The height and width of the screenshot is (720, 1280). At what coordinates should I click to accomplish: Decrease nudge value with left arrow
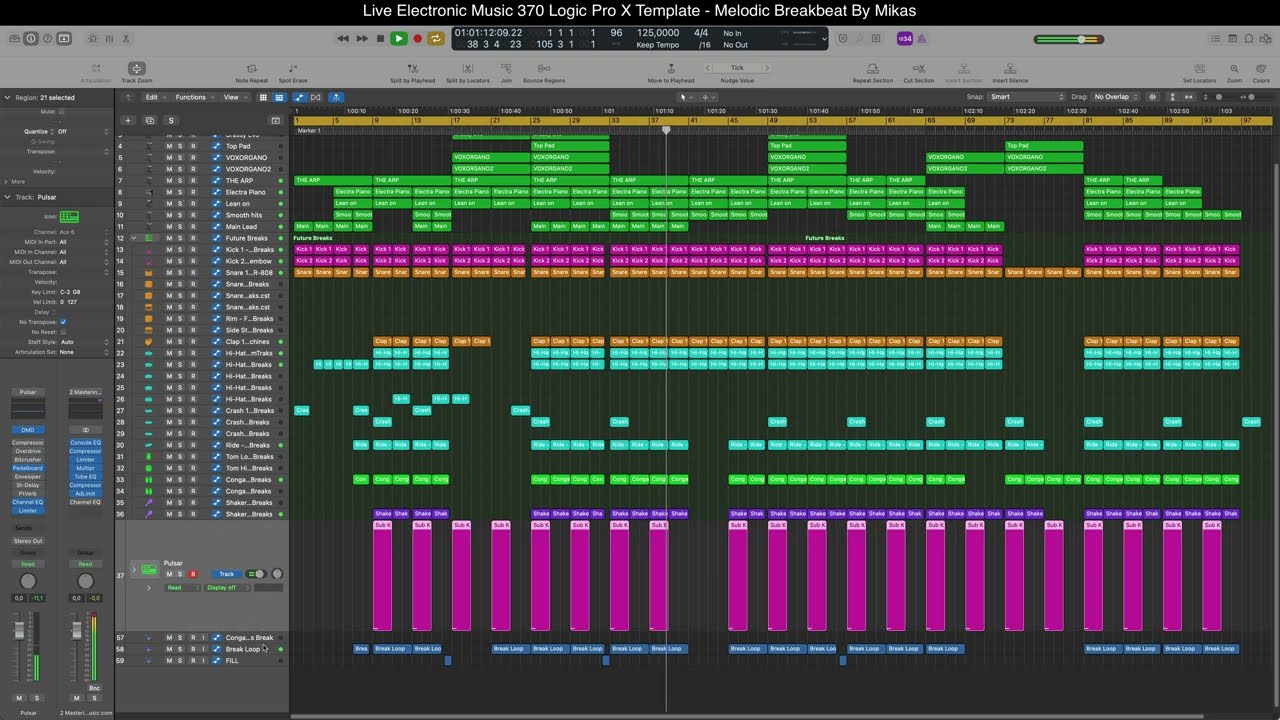click(708, 68)
